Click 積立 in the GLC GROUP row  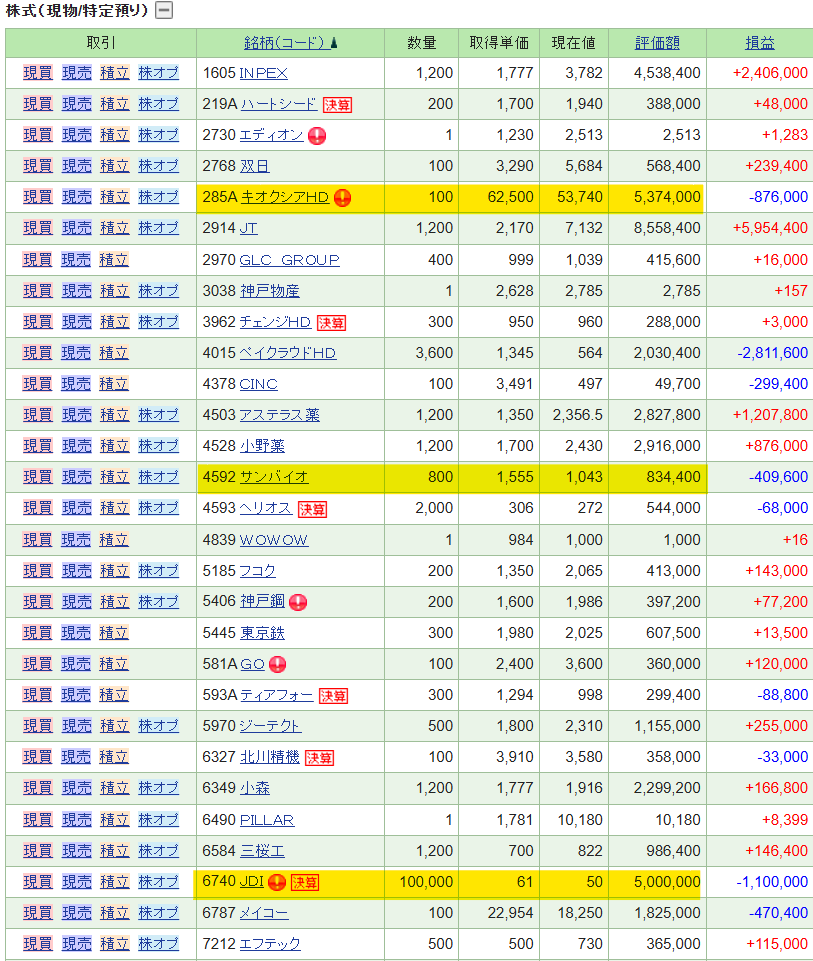click(114, 260)
